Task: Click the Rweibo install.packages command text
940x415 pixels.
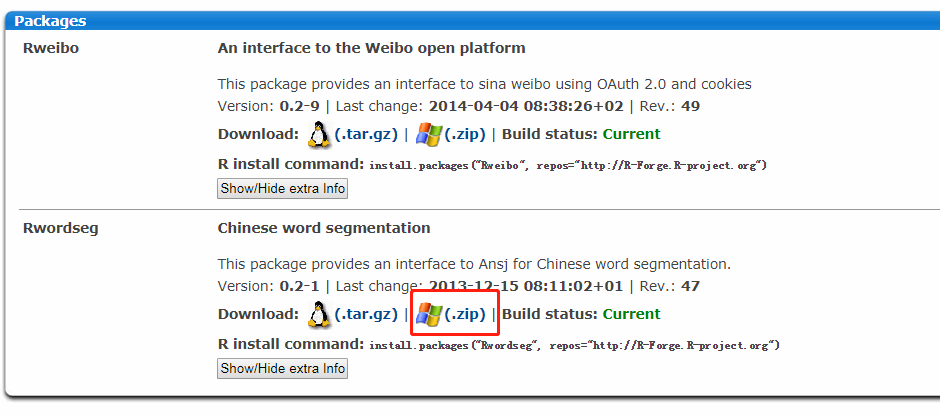Action: 568,165
